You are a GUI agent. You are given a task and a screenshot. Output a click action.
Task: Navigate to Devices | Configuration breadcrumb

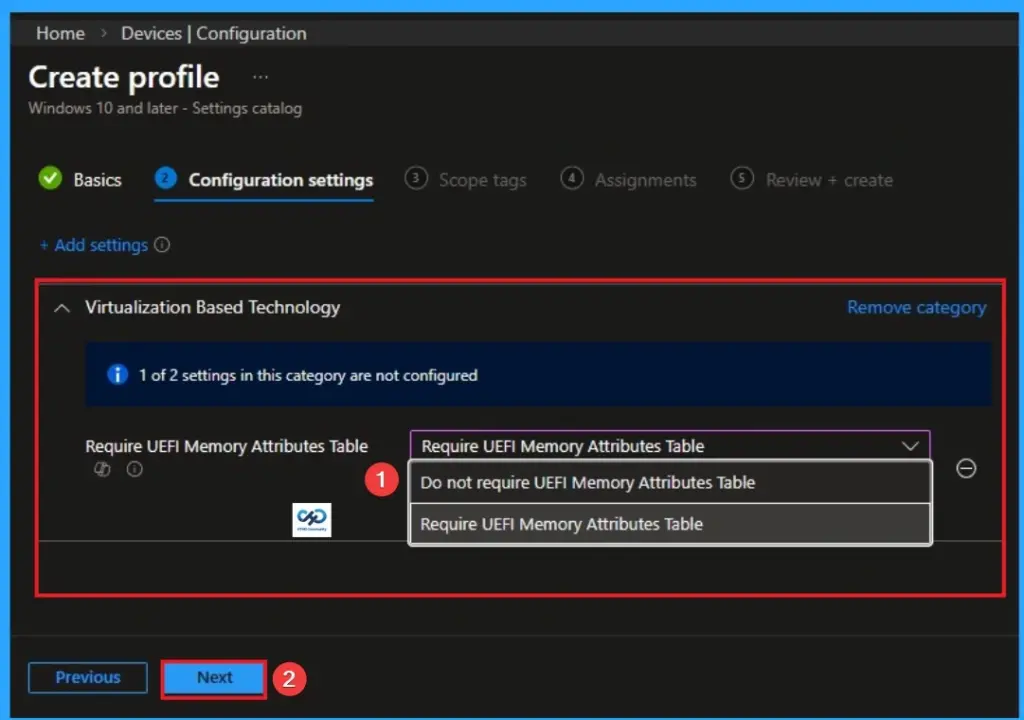[x=212, y=33]
